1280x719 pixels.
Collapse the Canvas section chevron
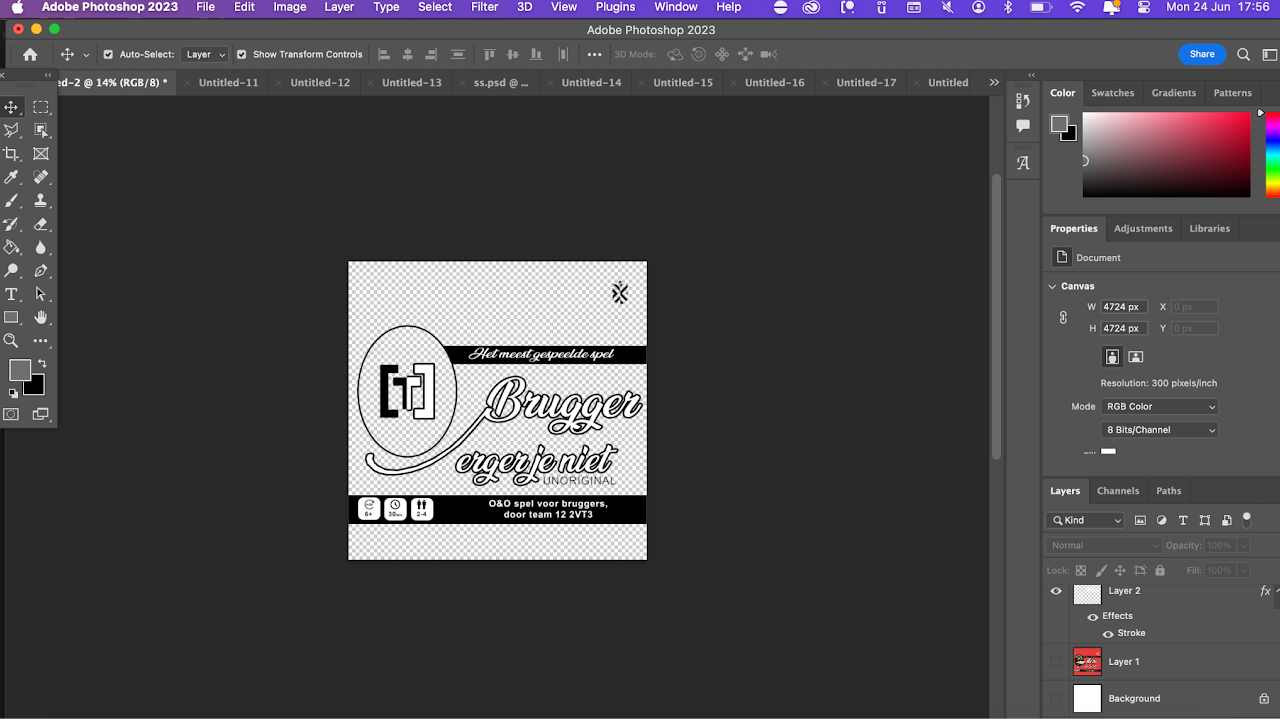(x=1052, y=286)
